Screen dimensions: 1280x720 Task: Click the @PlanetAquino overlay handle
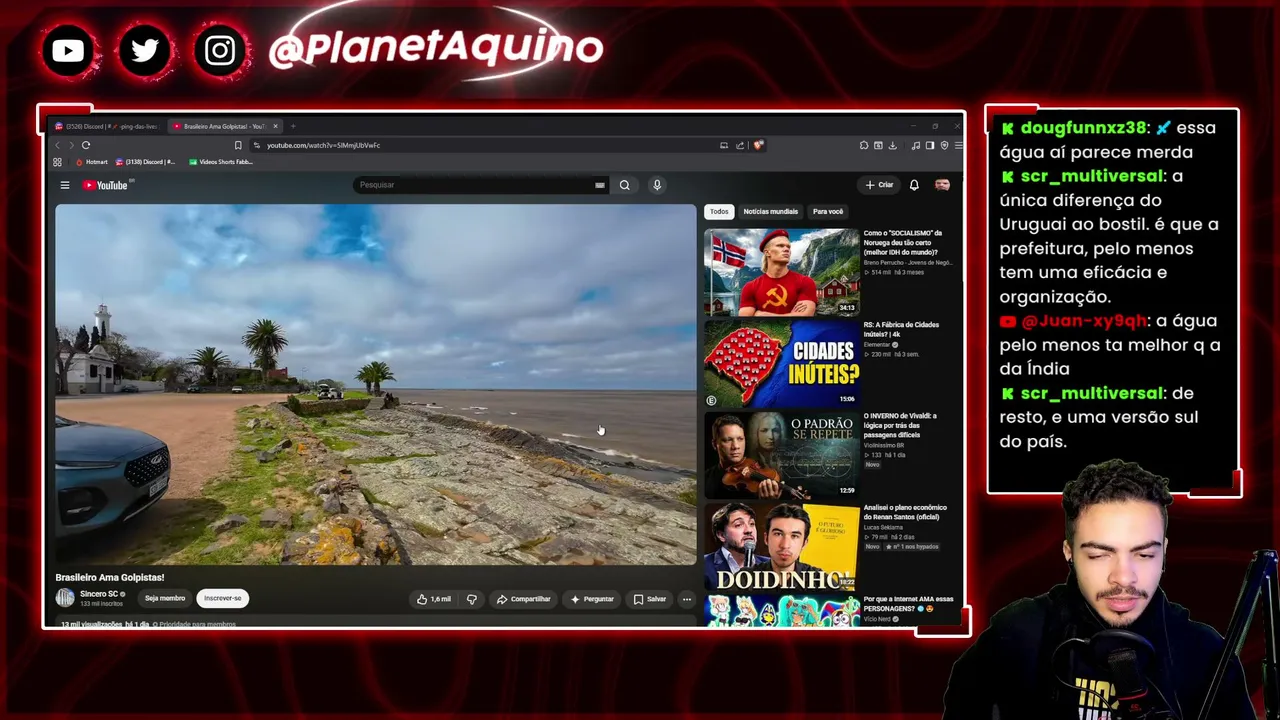tap(436, 47)
